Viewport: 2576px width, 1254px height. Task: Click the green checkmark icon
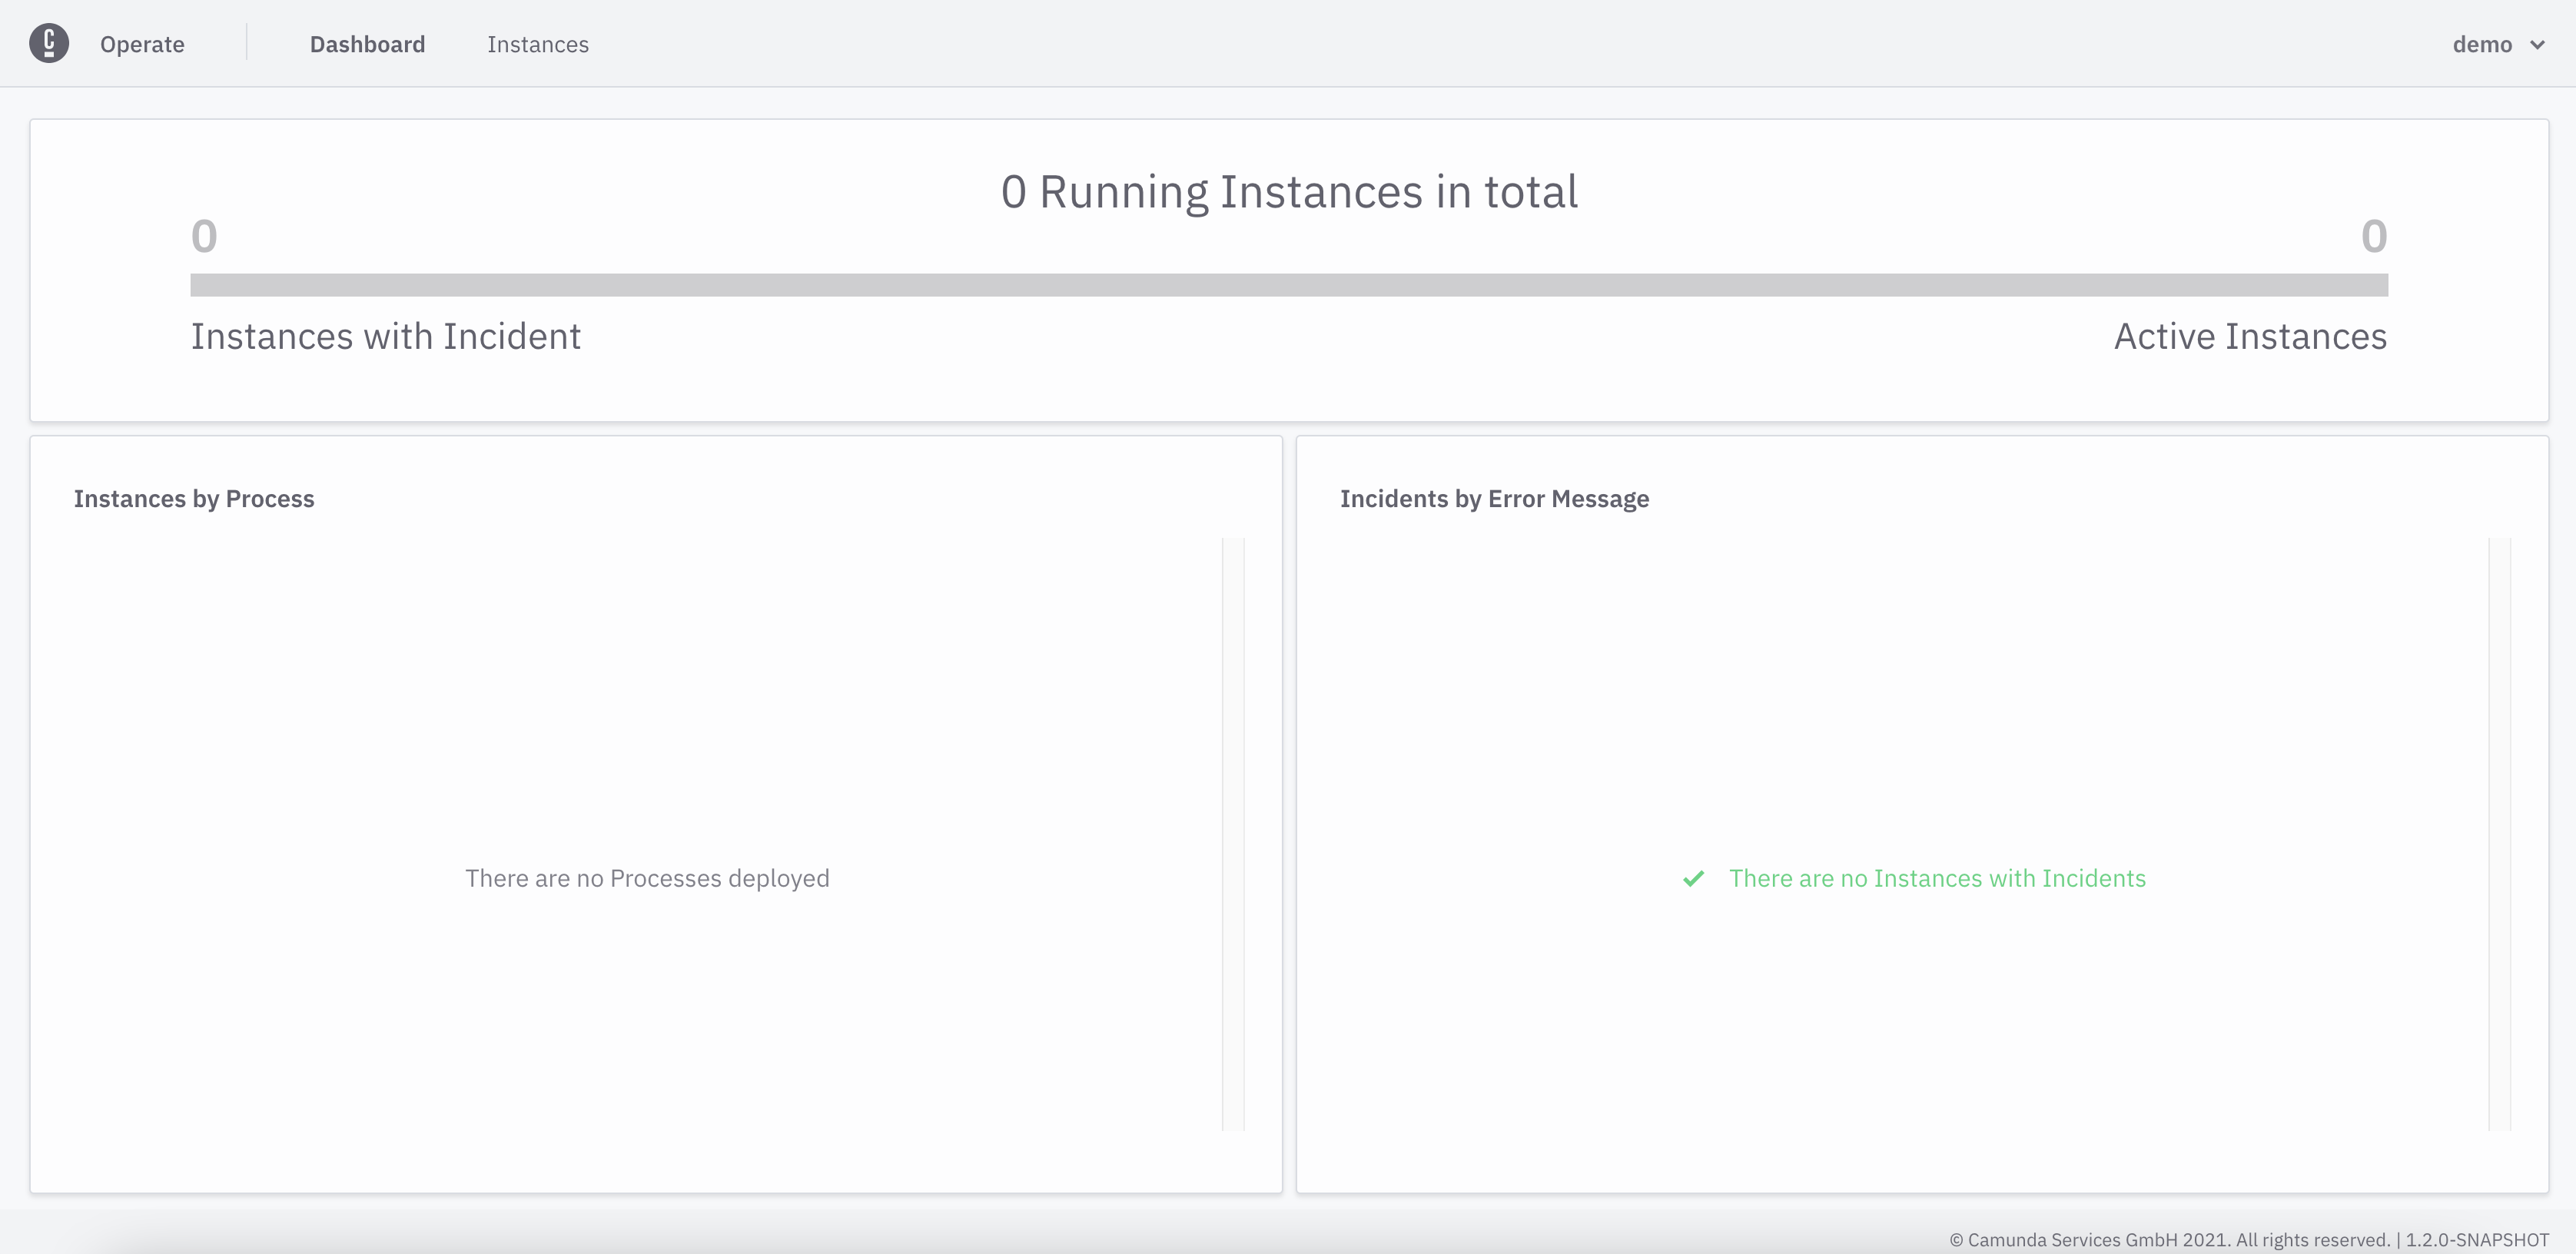1693,879
